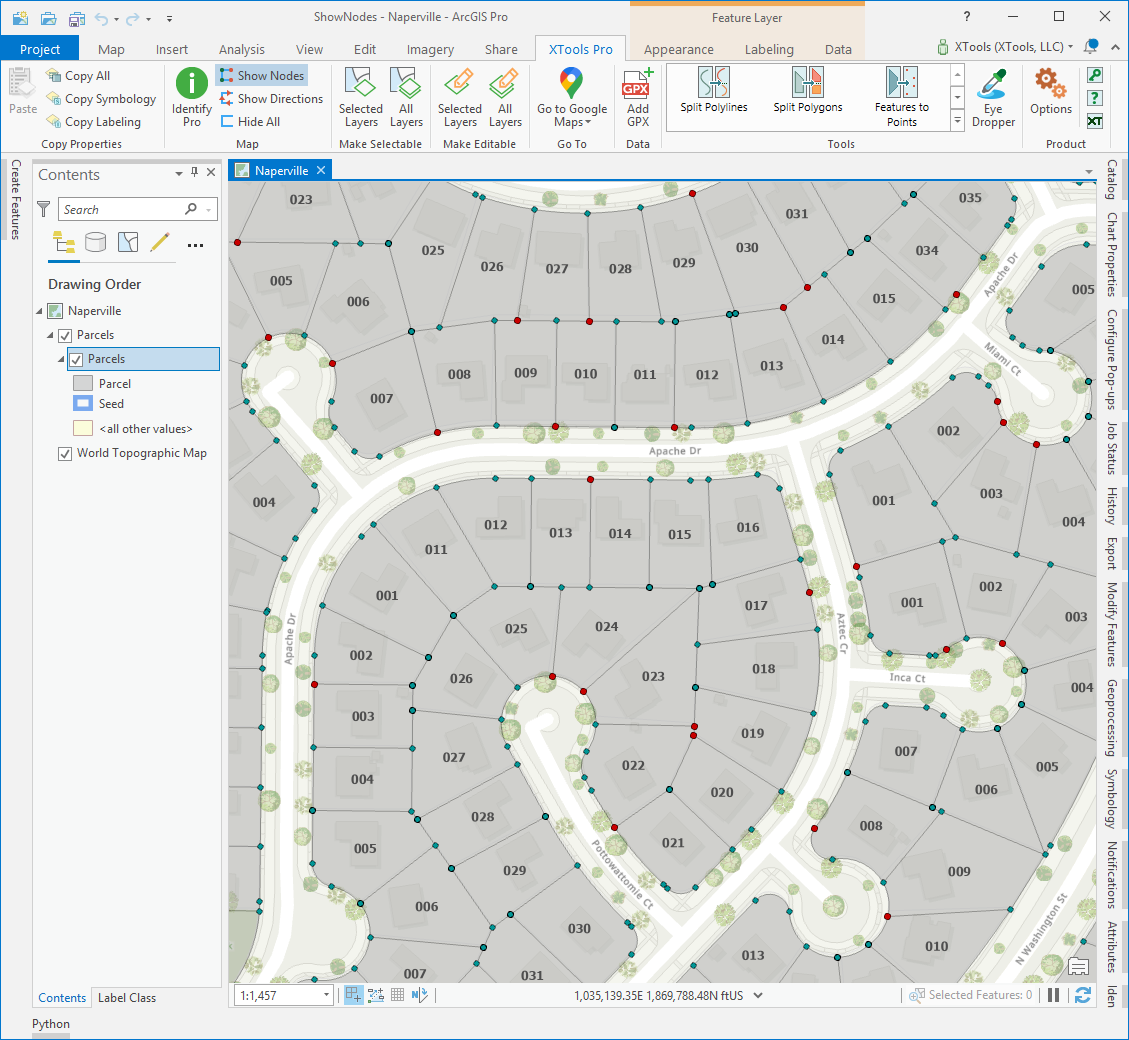Click the Show Directions button

click(270, 99)
